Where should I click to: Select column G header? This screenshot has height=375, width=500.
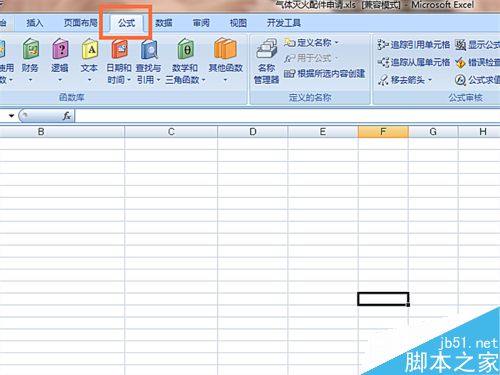(433, 132)
